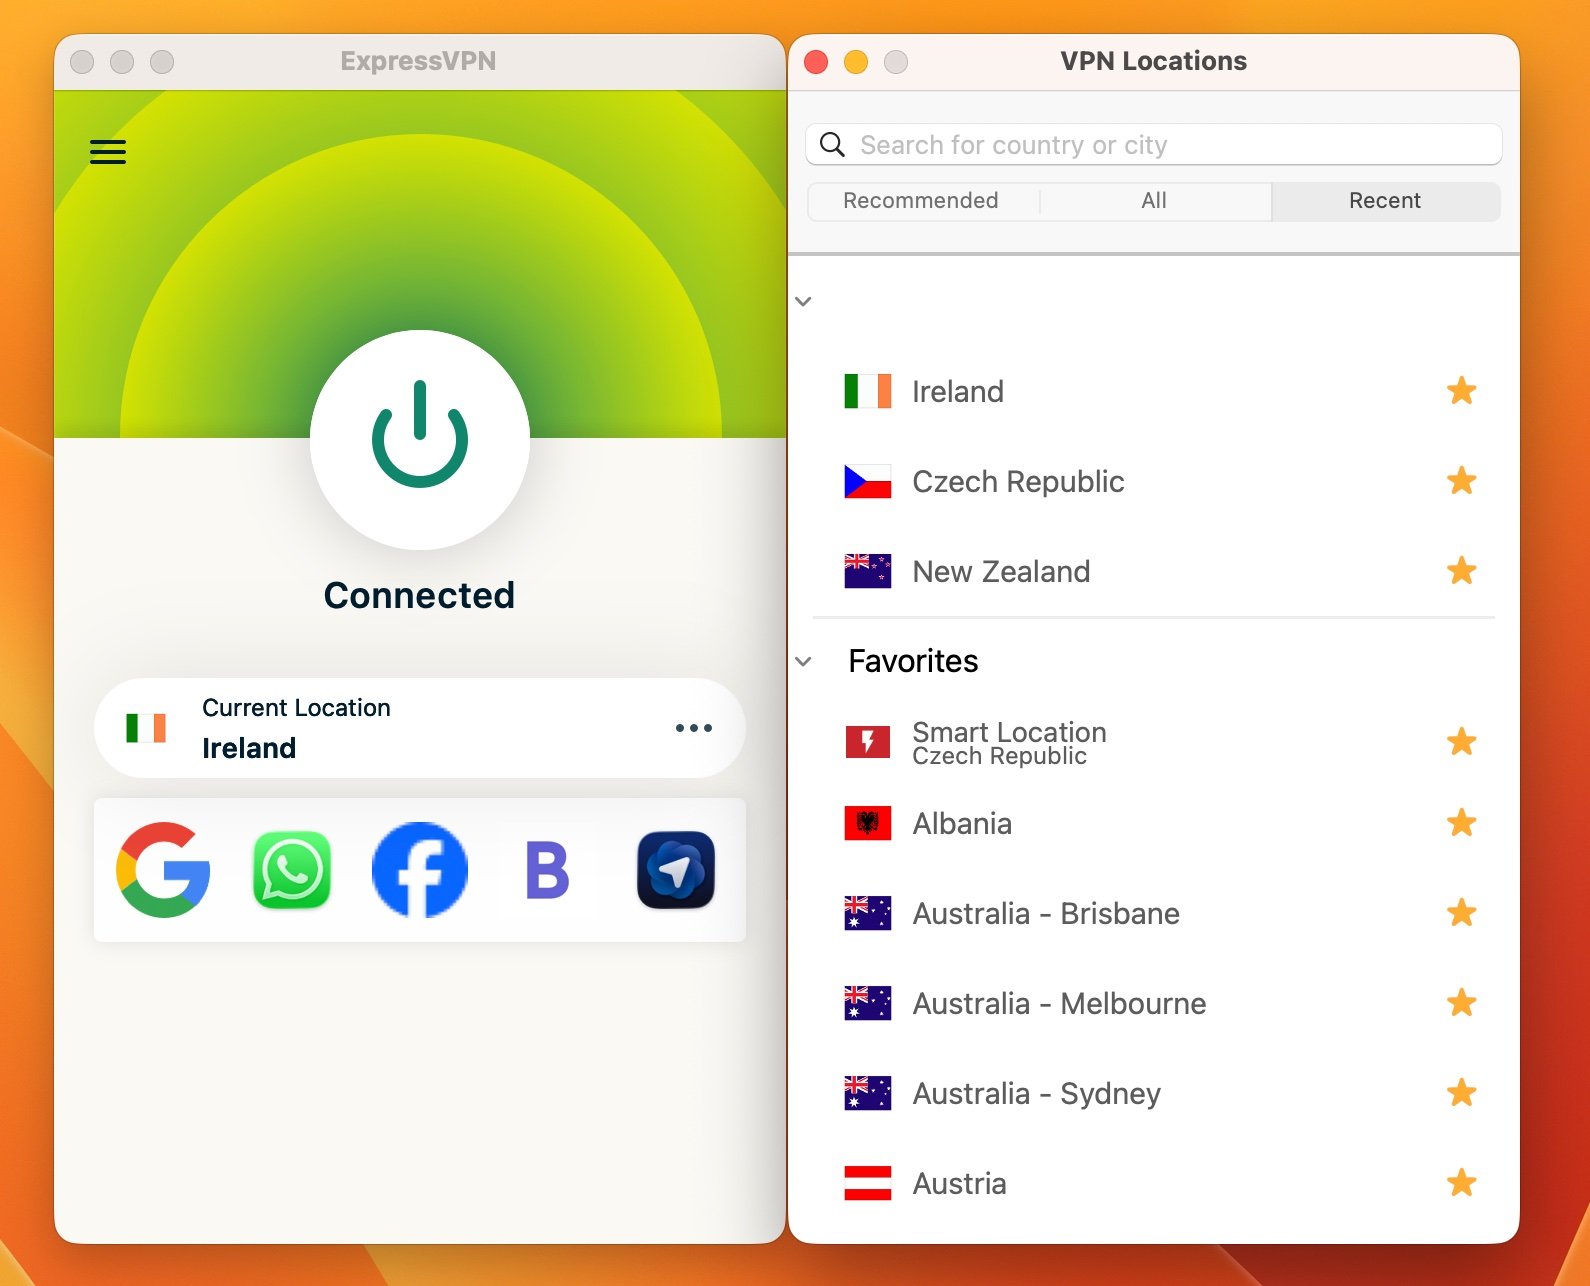Launch the Google shortcut

coord(164,870)
